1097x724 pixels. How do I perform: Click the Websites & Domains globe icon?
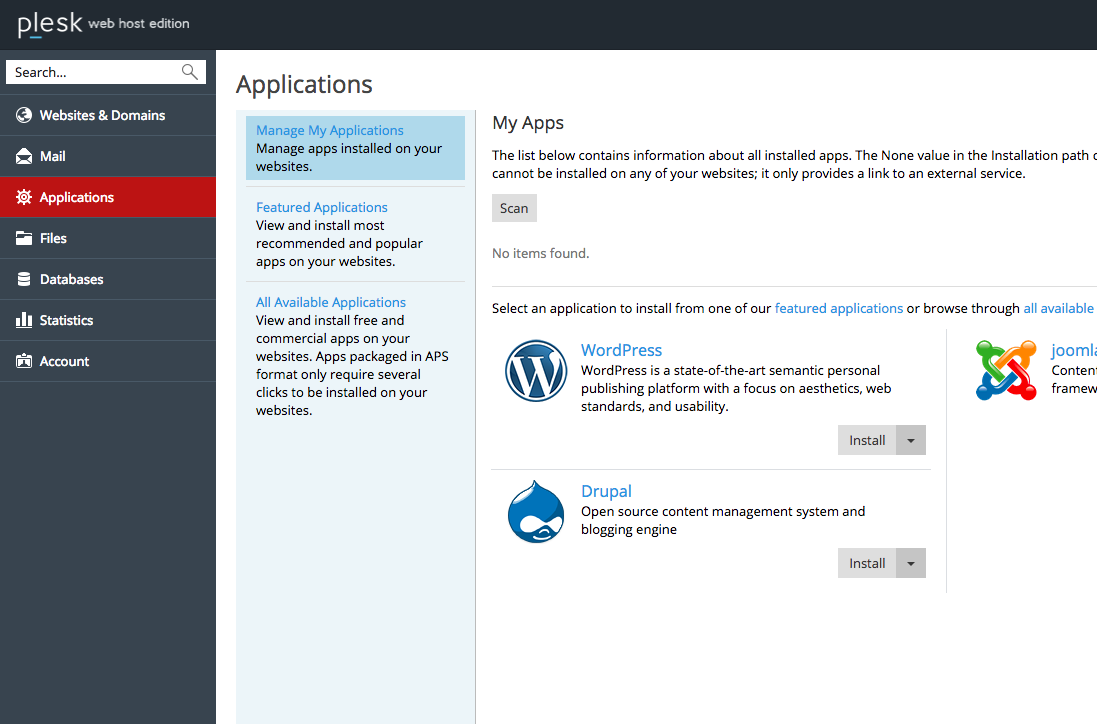click(x=24, y=115)
